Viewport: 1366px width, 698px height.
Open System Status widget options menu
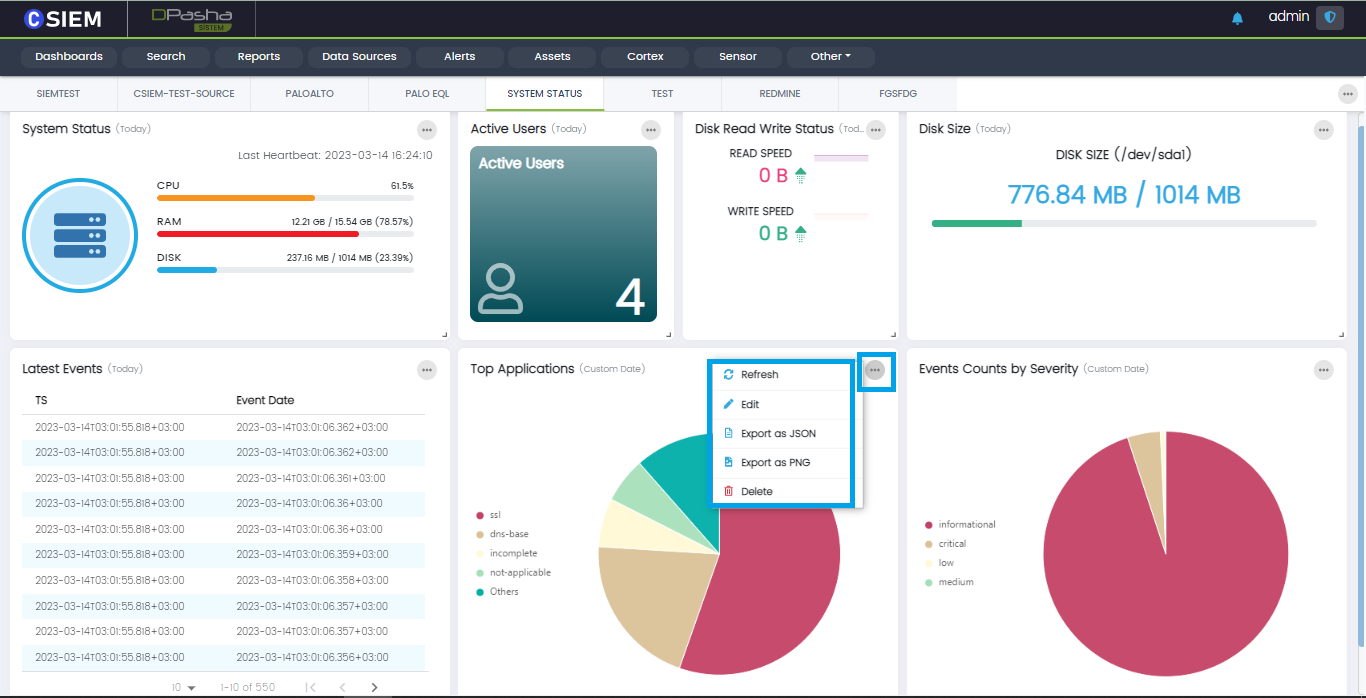427,129
